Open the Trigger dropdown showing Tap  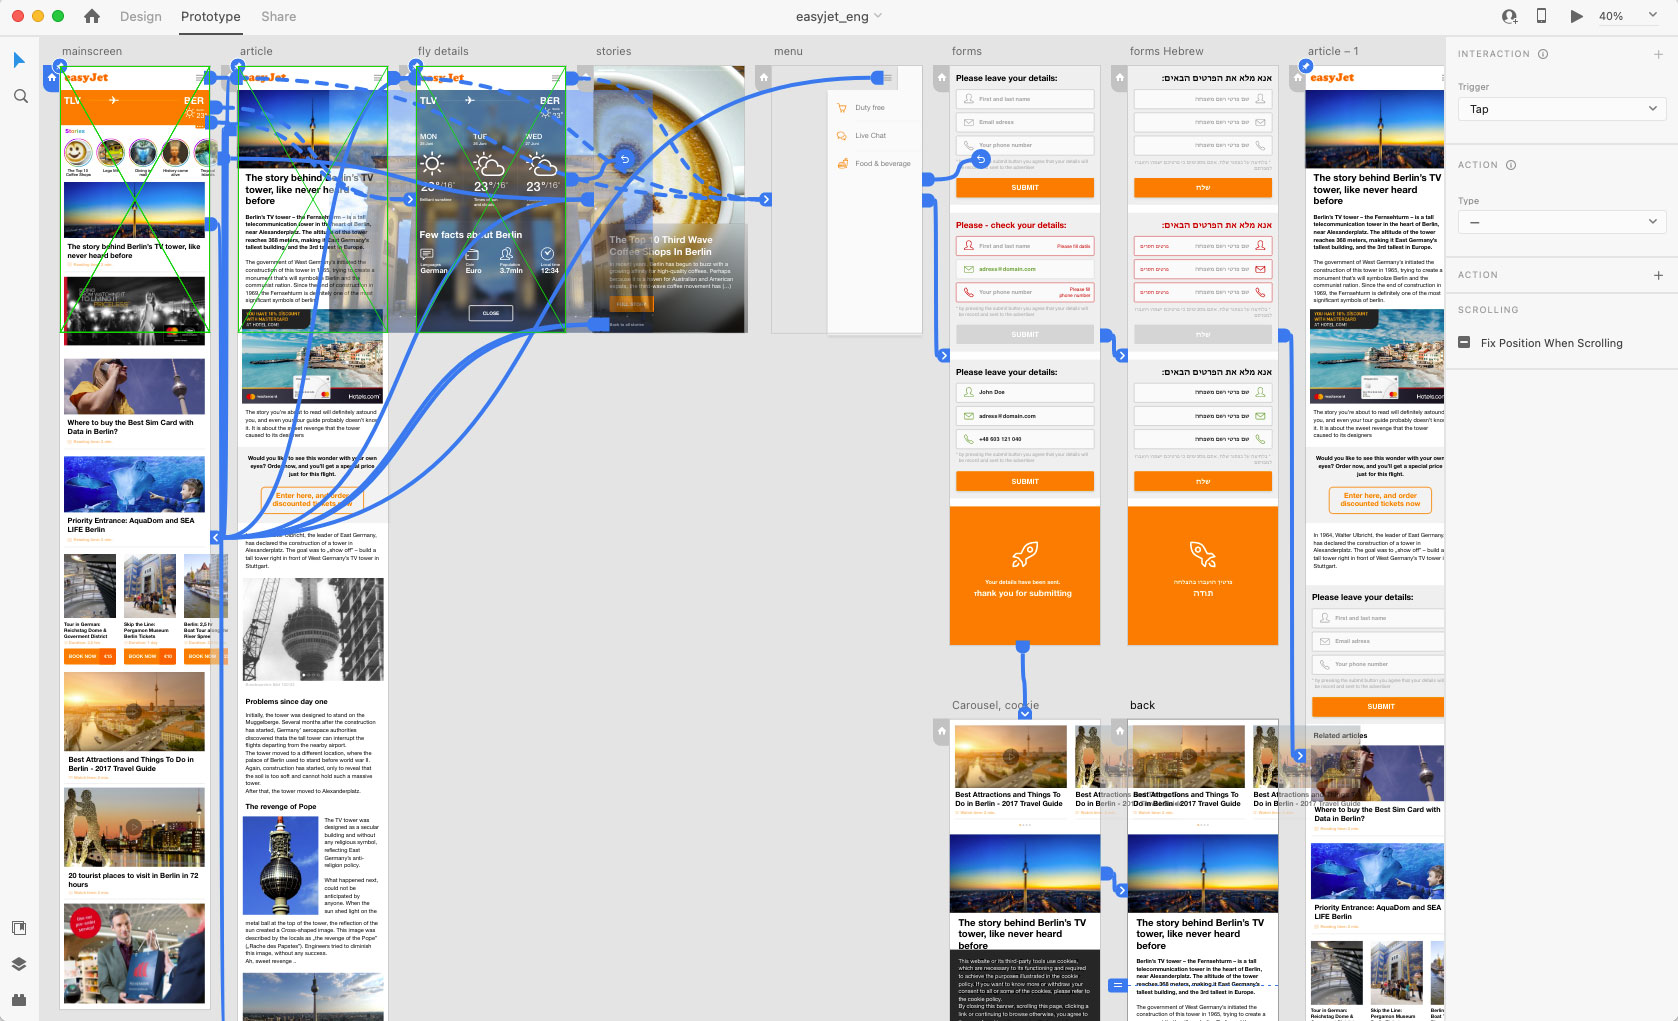click(x=1560, y=109)
